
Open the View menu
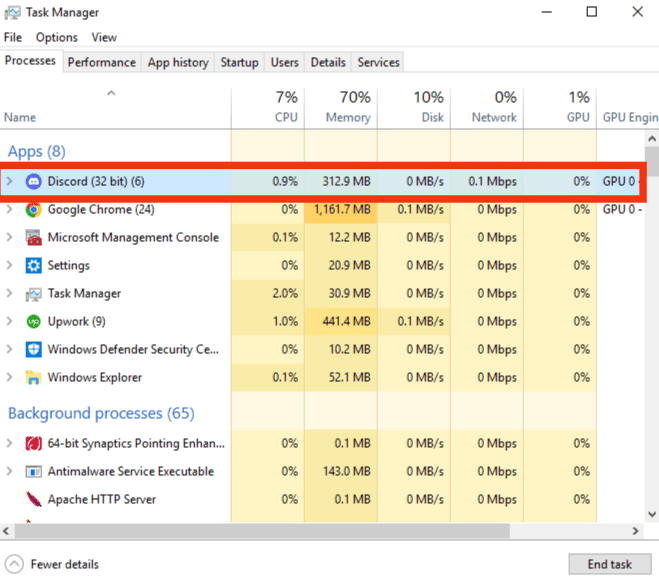[x=104, y=37]
